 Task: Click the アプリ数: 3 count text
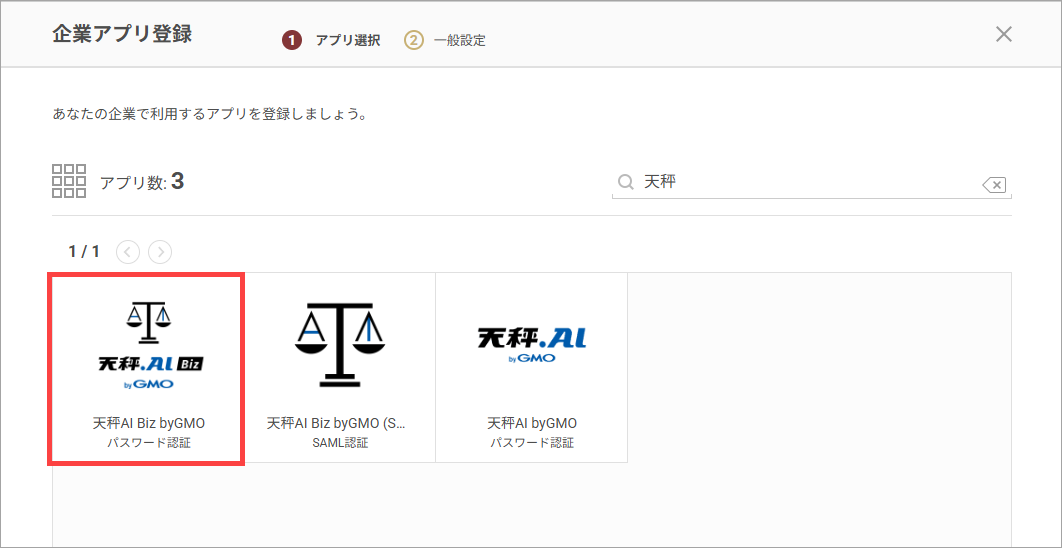coord(142,182)
